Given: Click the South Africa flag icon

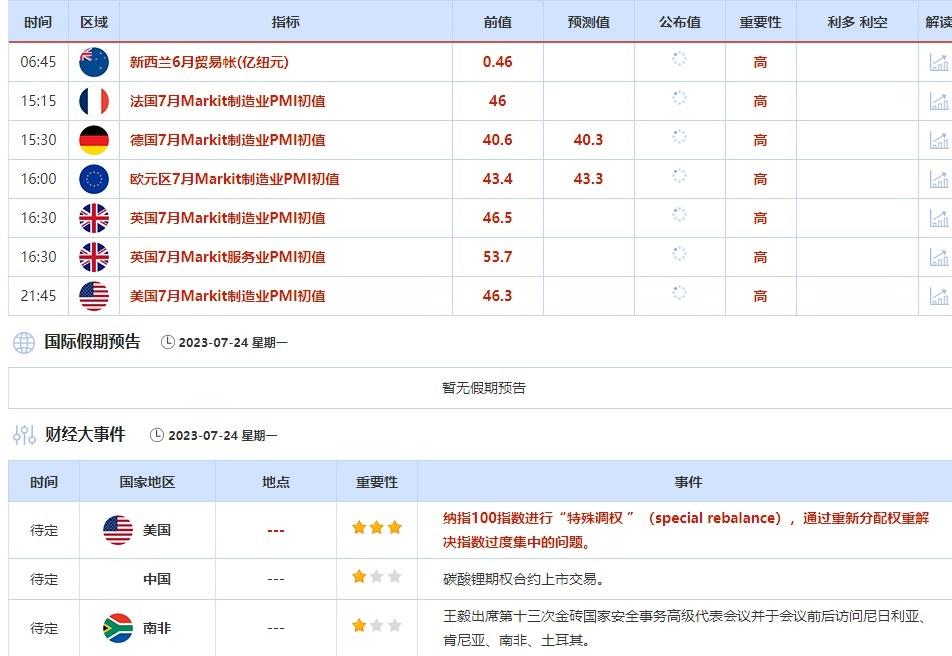Looking at the screenshot, I should pos(118,628).
